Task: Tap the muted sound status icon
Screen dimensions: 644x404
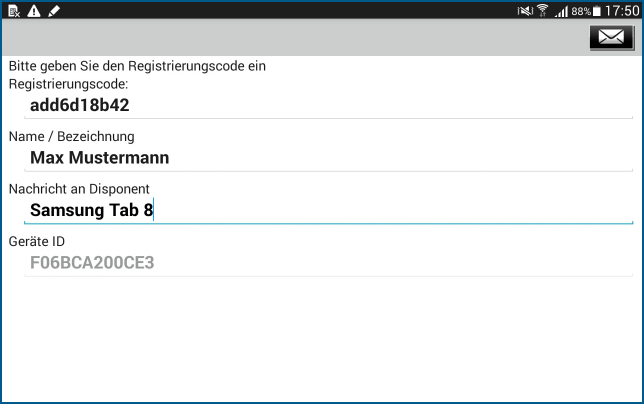Action: click(x=525, y=11)
